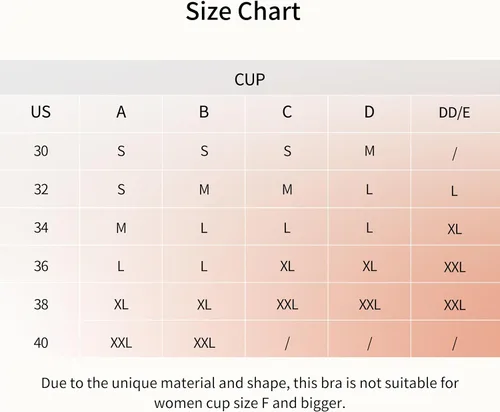Select the CUP header row
500x412 pixels.
pos(250,78)
